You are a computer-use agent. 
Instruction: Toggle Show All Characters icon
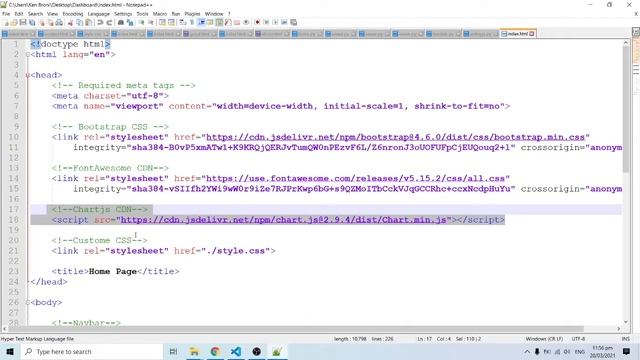(191, 22)
